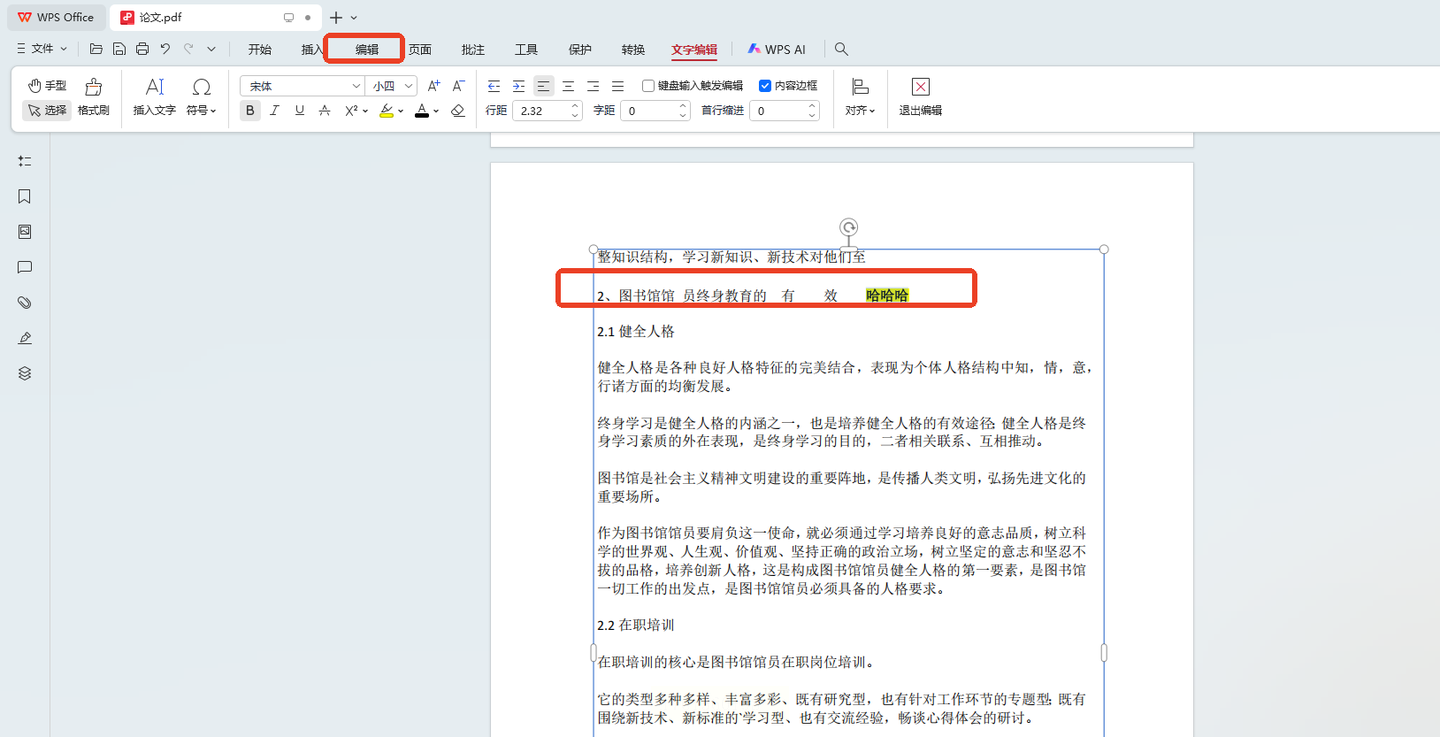Click the increase font size icon
This screenshot has height=737, width=1440.
point(434,86)
